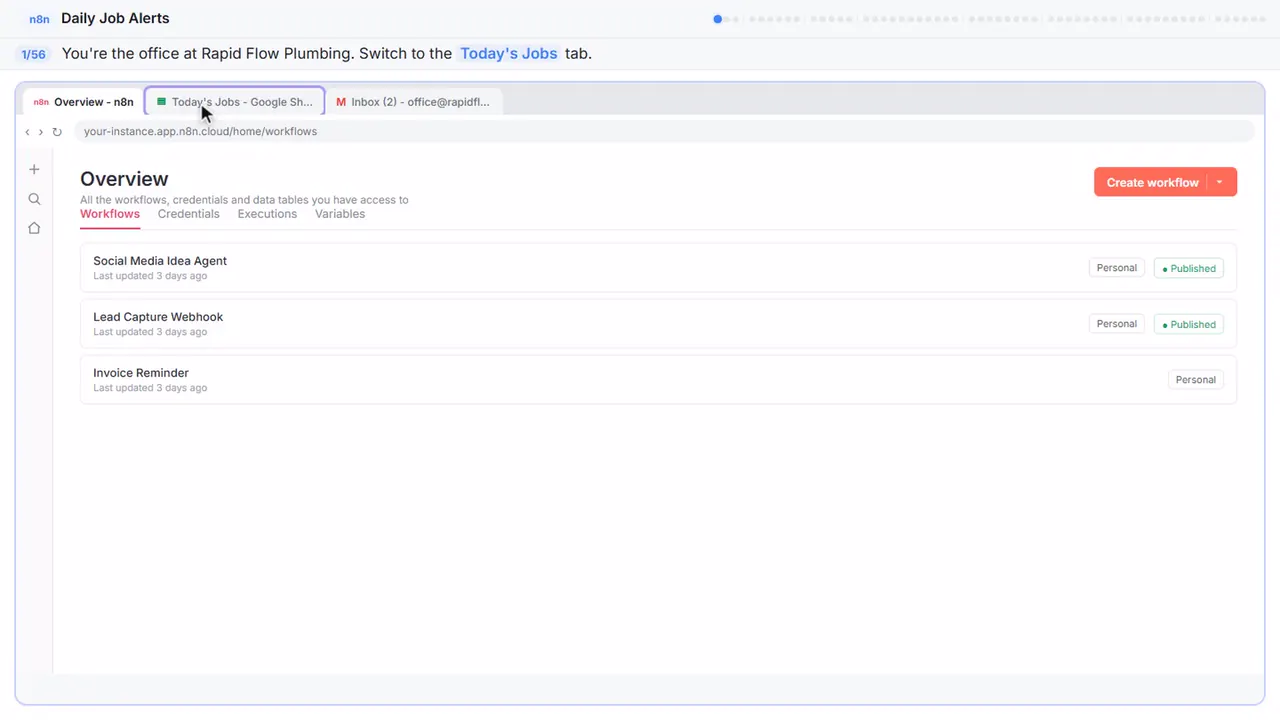This screenshot has height=720, width=1280.
Task: Click the n8n cloud URL address bar
Action: coord(664,132)
